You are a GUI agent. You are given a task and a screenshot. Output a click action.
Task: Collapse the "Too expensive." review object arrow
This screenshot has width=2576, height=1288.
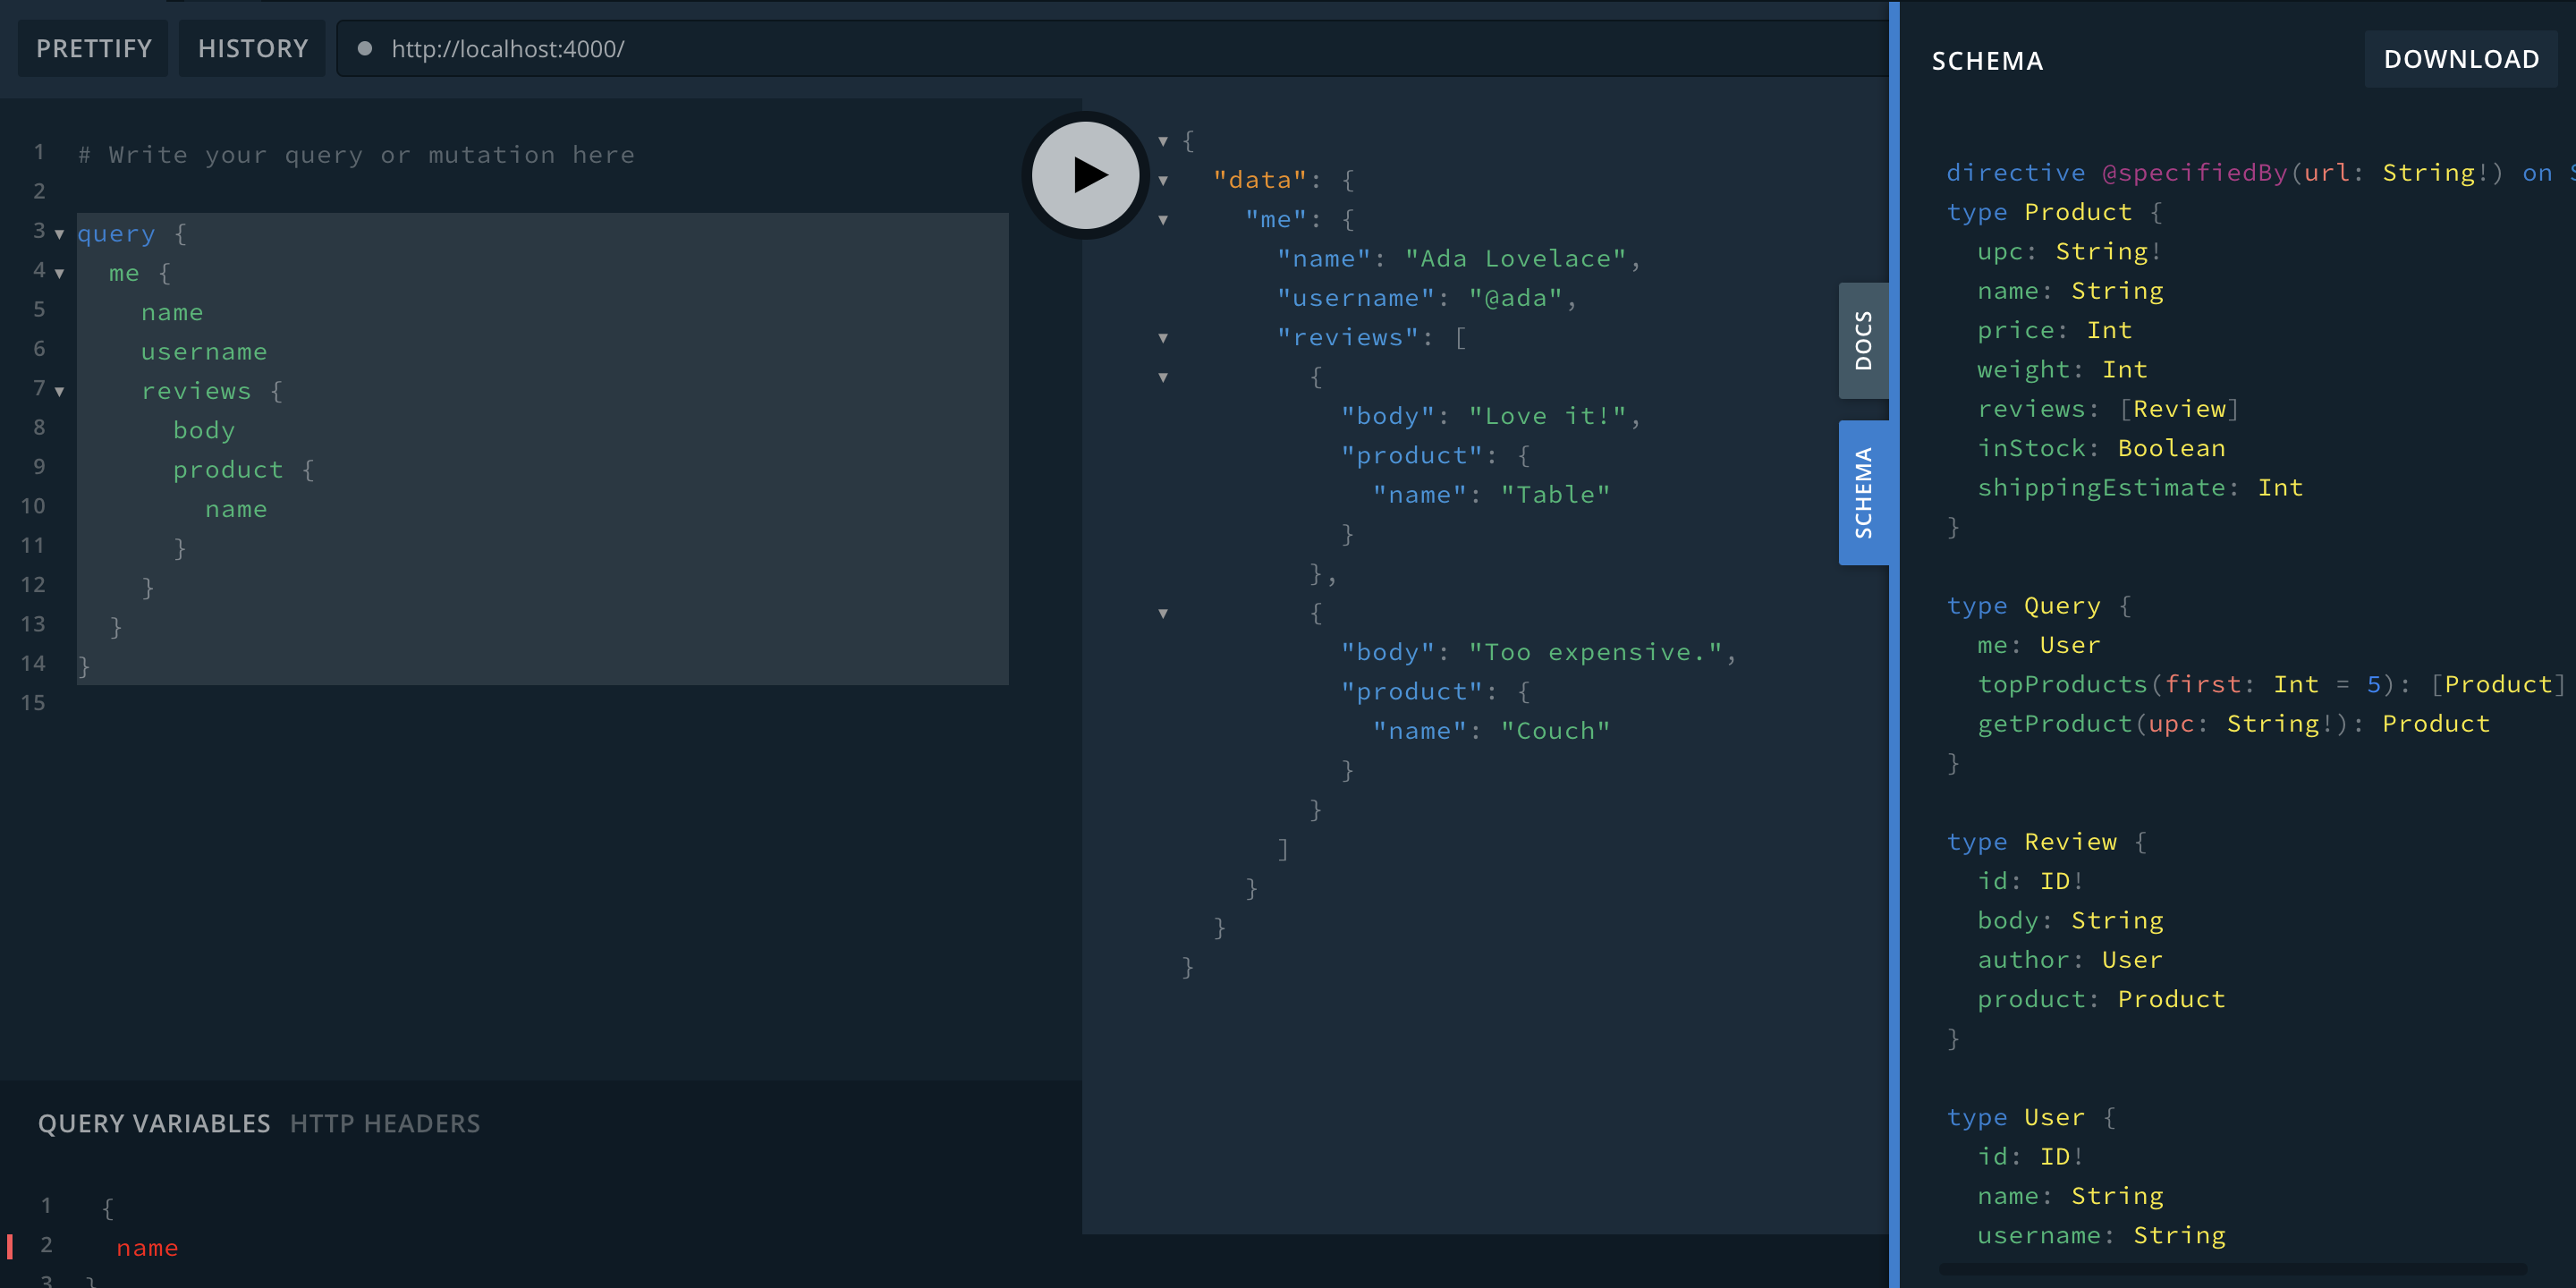pyautogui.click(x=1163, y=613)
